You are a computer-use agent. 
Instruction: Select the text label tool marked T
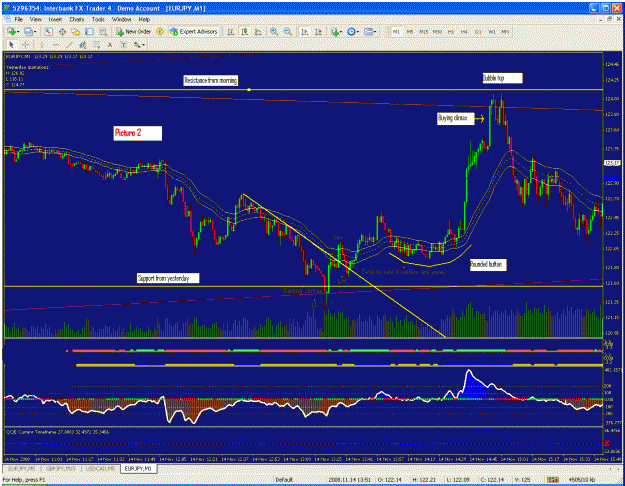(x=124, y=45)
